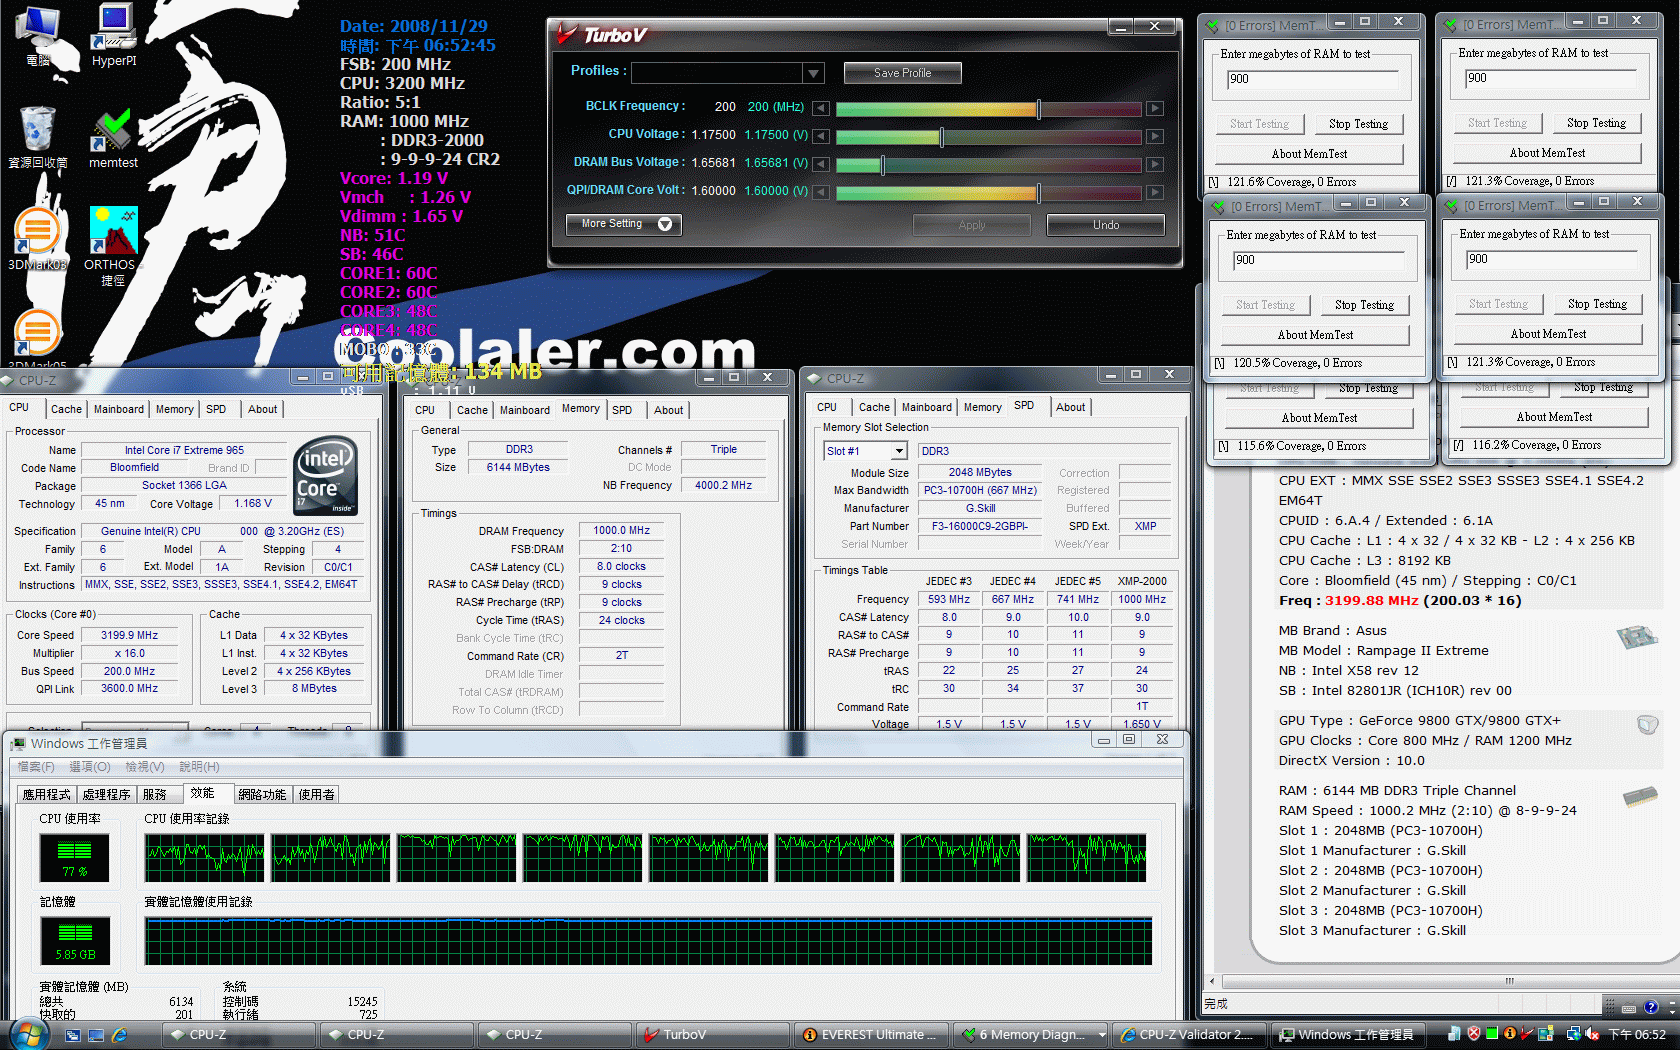Click the horizontal scrollbar in the CPU-Z Validator window
1680x1050 pixels.
click(x=1510, y=981)
